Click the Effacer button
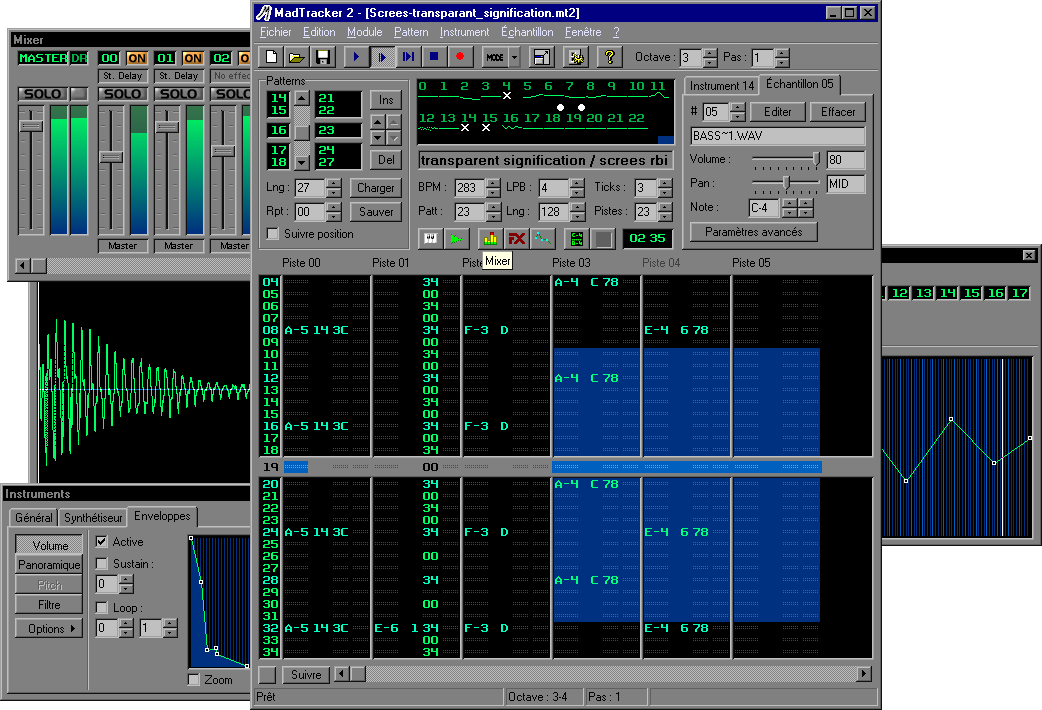The image size is (1042, 710). tap(838, 112)
